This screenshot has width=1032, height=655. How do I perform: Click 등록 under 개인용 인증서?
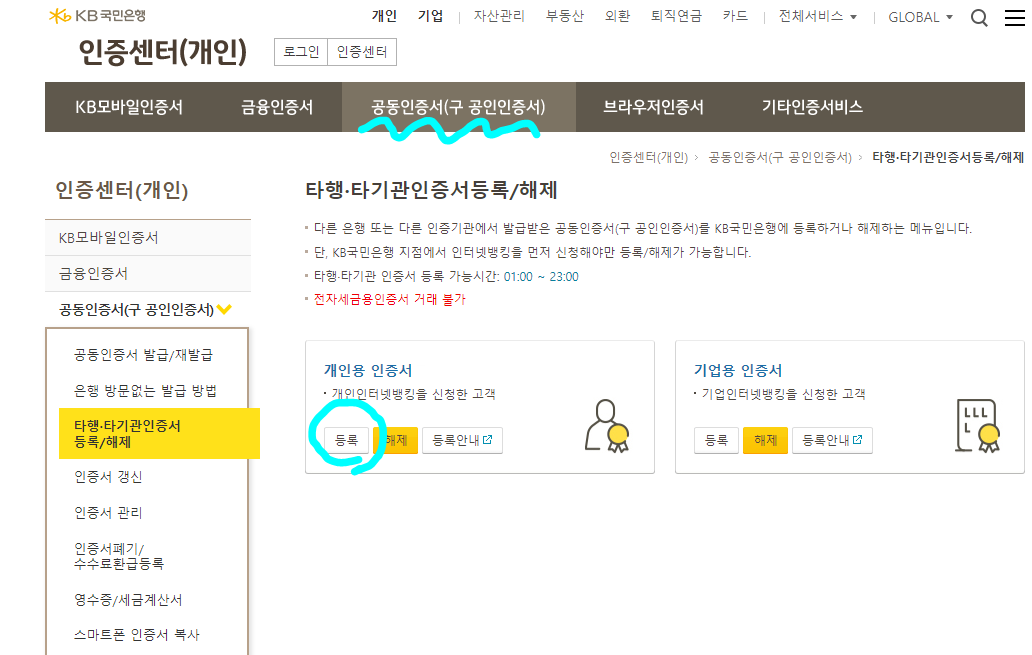pyautogui.click(x=346, y=440)
